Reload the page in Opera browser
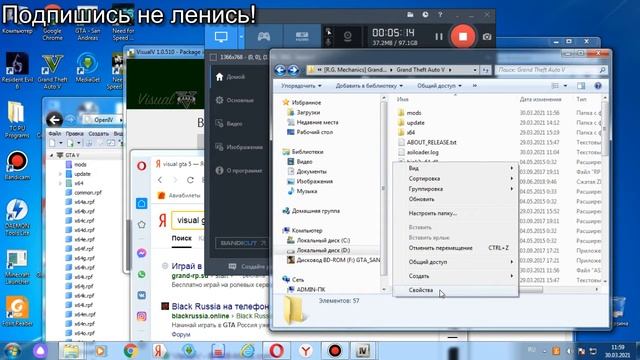This screenshot has height=360, width=640. coord(190,180)
